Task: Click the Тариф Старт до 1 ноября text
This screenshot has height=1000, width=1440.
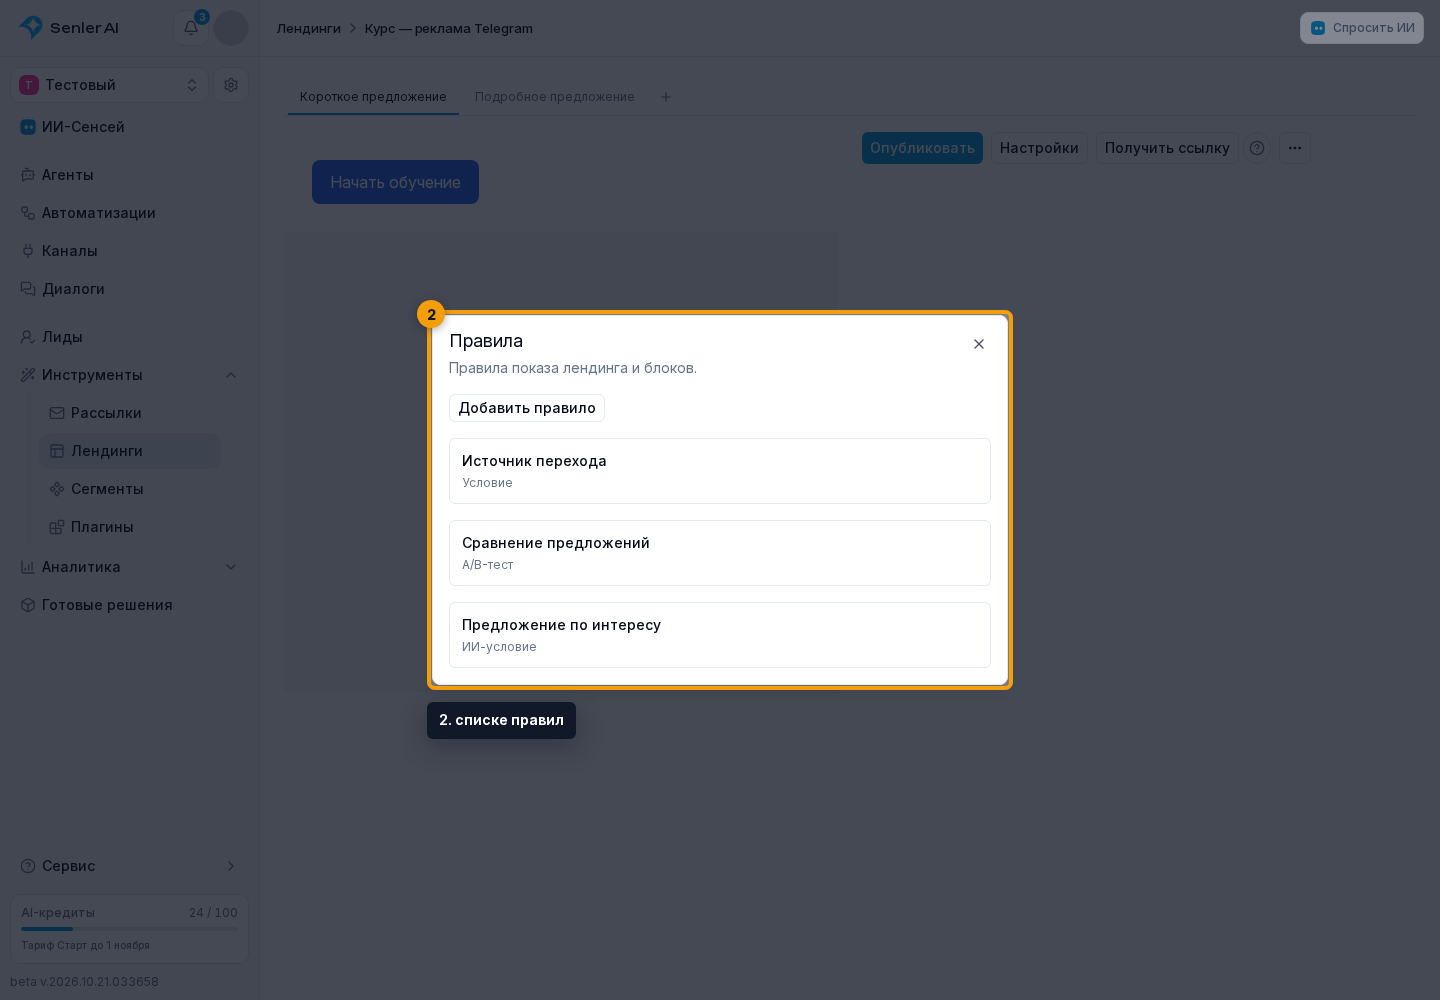Action: [86, 945]
